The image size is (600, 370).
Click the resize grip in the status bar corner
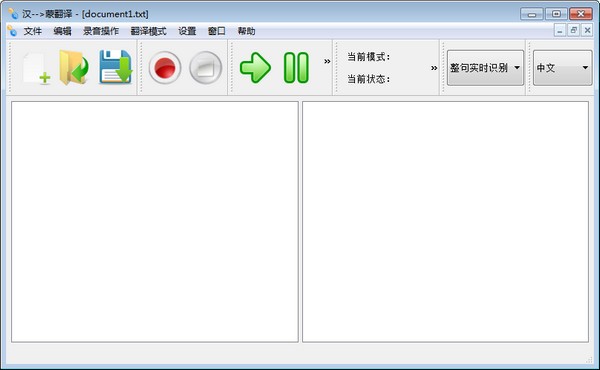click(x=589, y=359)
